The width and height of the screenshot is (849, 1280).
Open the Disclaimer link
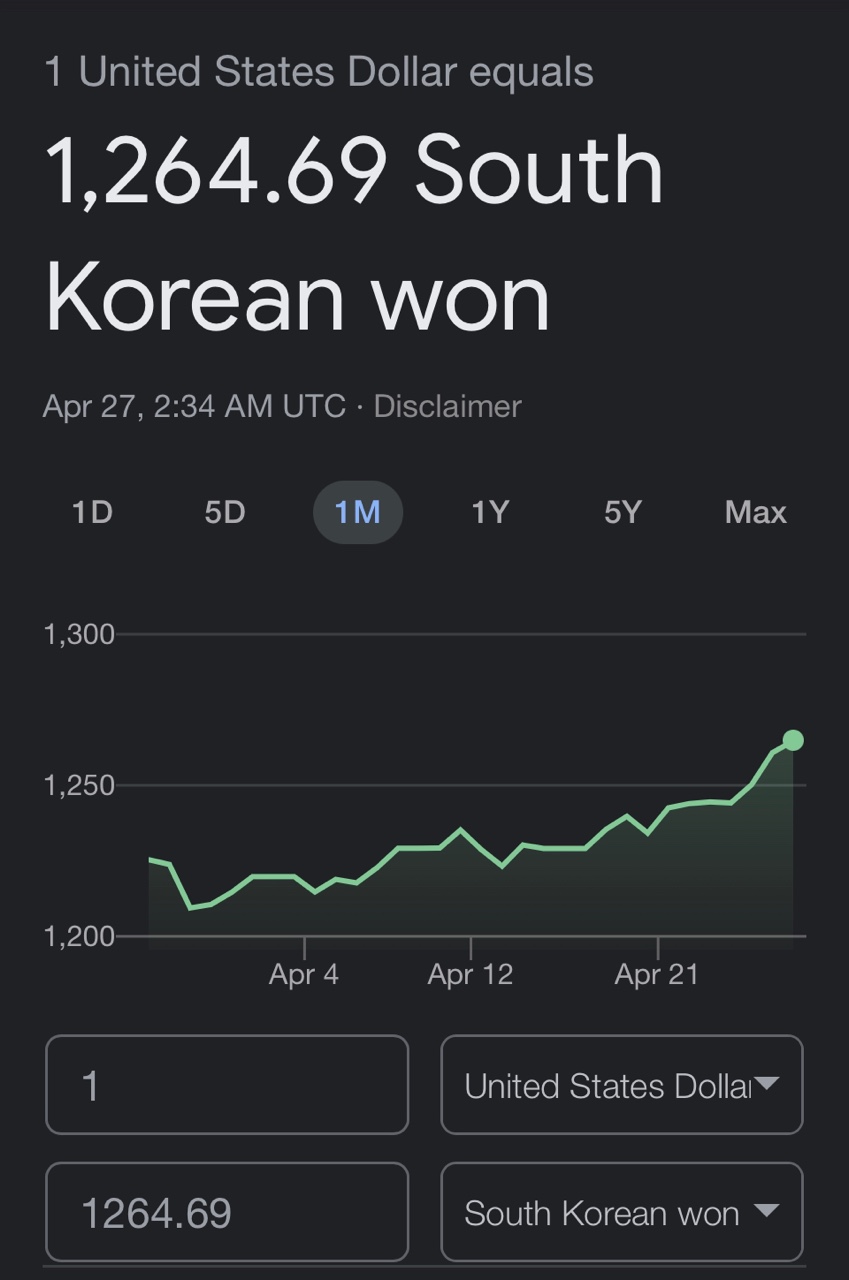(447, 406)
